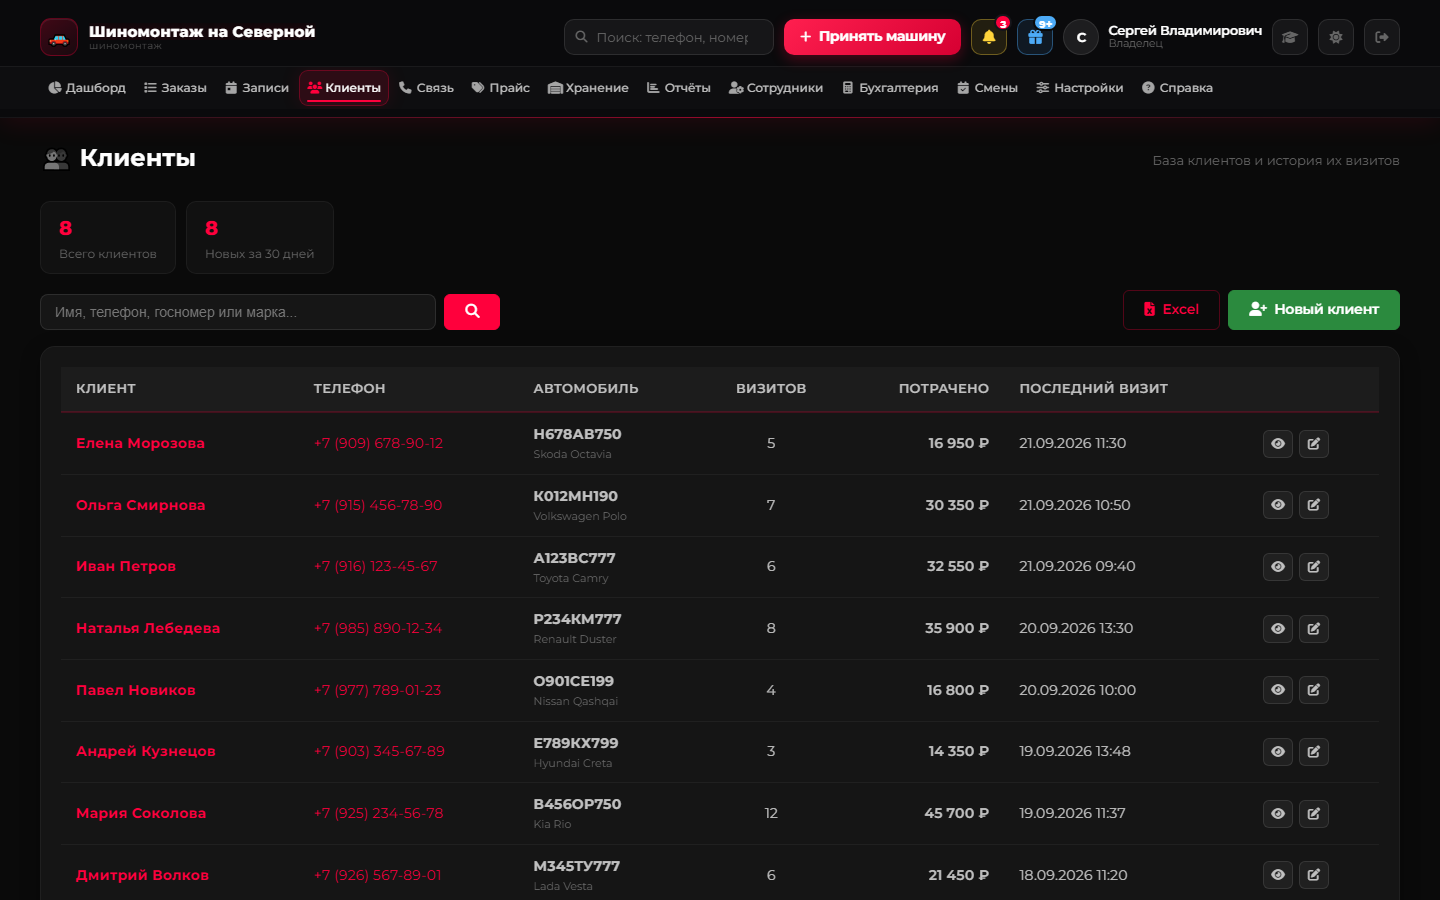This screenshot has width=1440, height=900.
Task: Click the Визитов column header
Action: point(771,389)
